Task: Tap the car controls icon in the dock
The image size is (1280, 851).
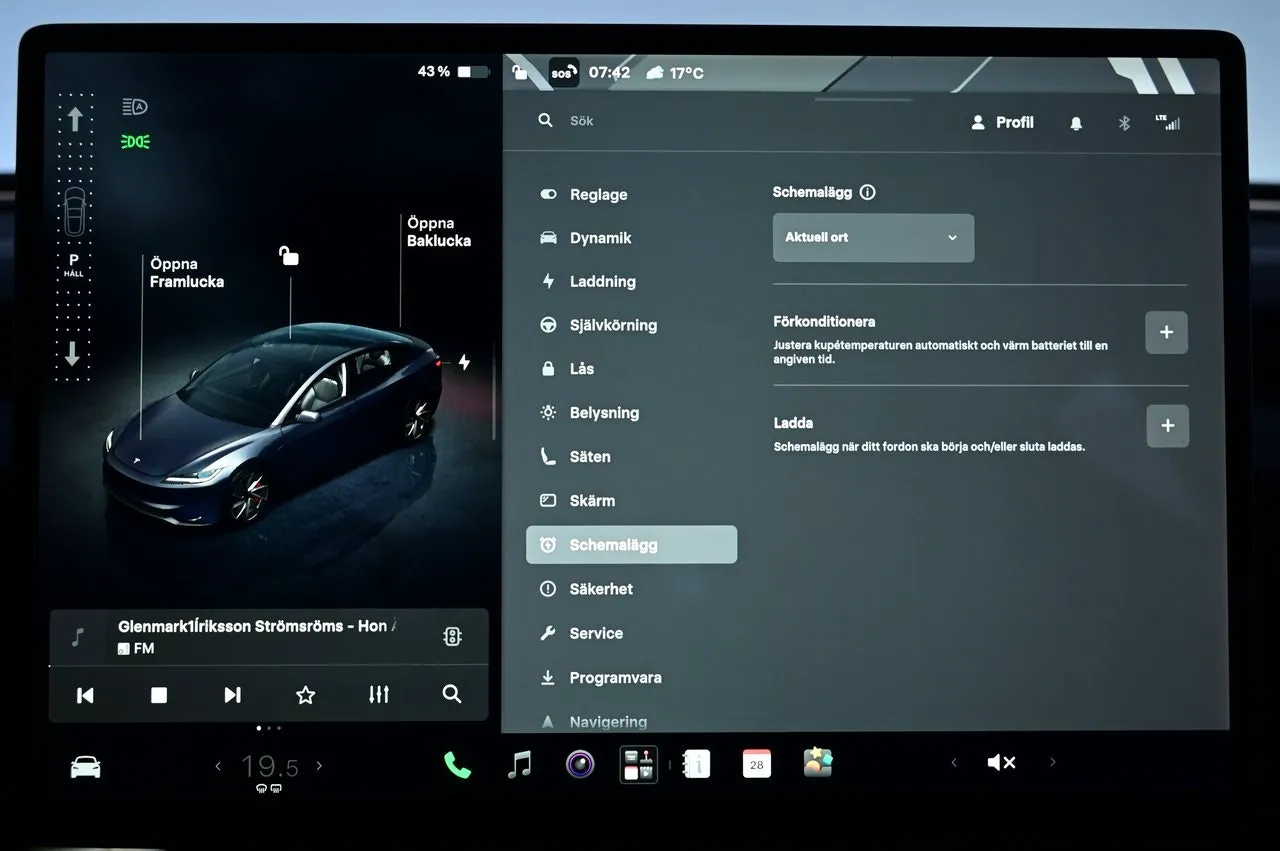Action: [85, 767]
